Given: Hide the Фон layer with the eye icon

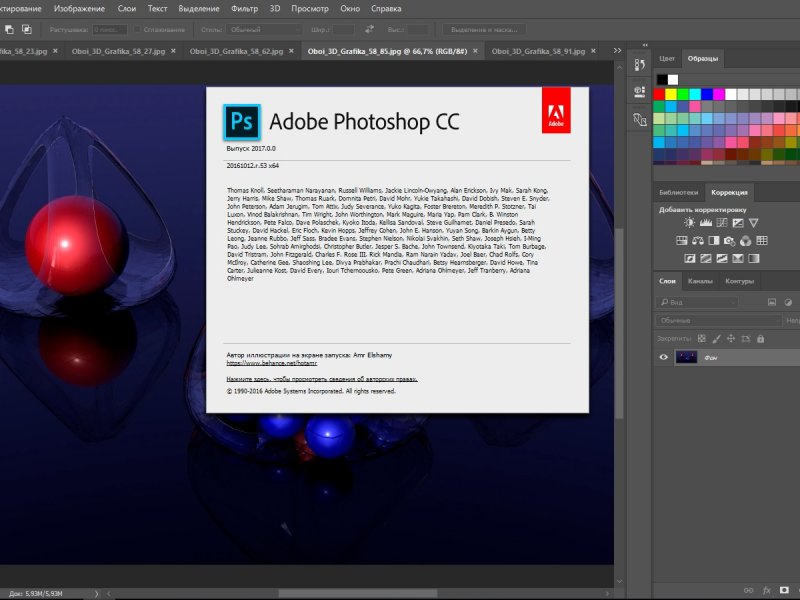Looking at the screenshot, I should [x=663, y=357].
